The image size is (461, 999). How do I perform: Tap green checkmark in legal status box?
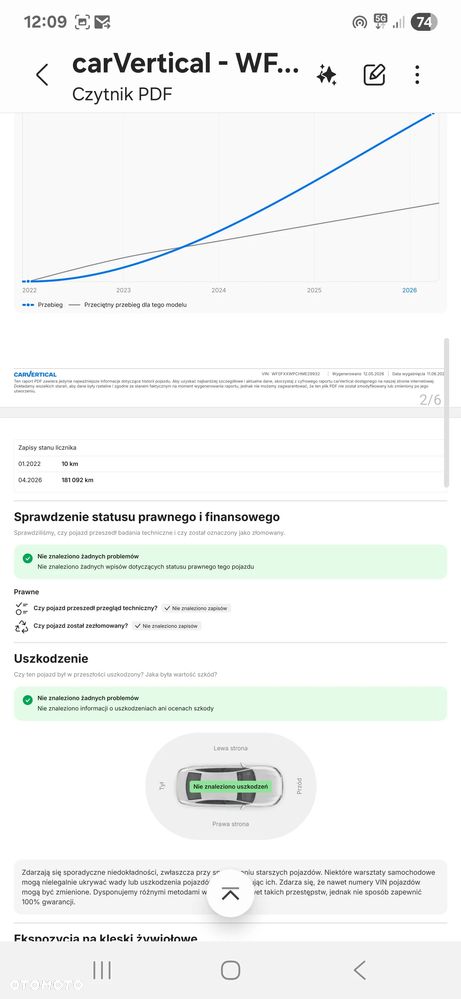click(27, 558)
